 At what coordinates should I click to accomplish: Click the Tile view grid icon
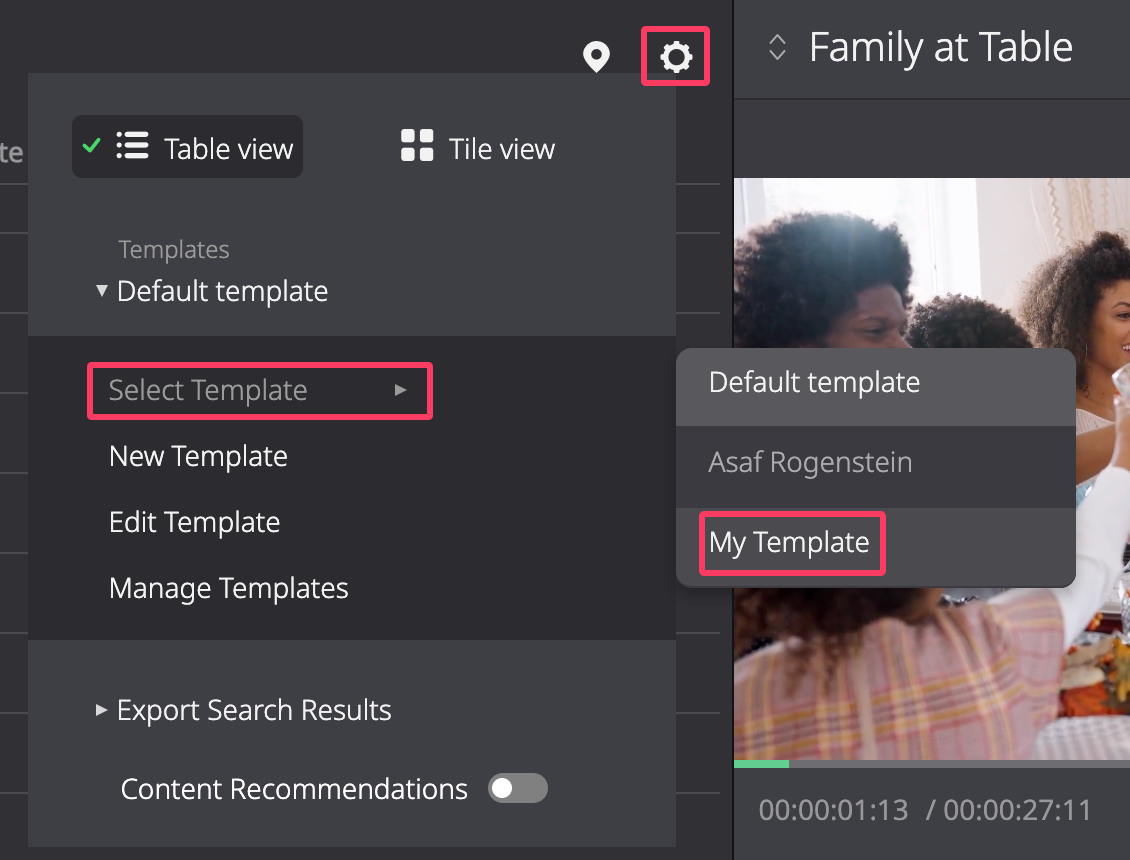[417, 146]
